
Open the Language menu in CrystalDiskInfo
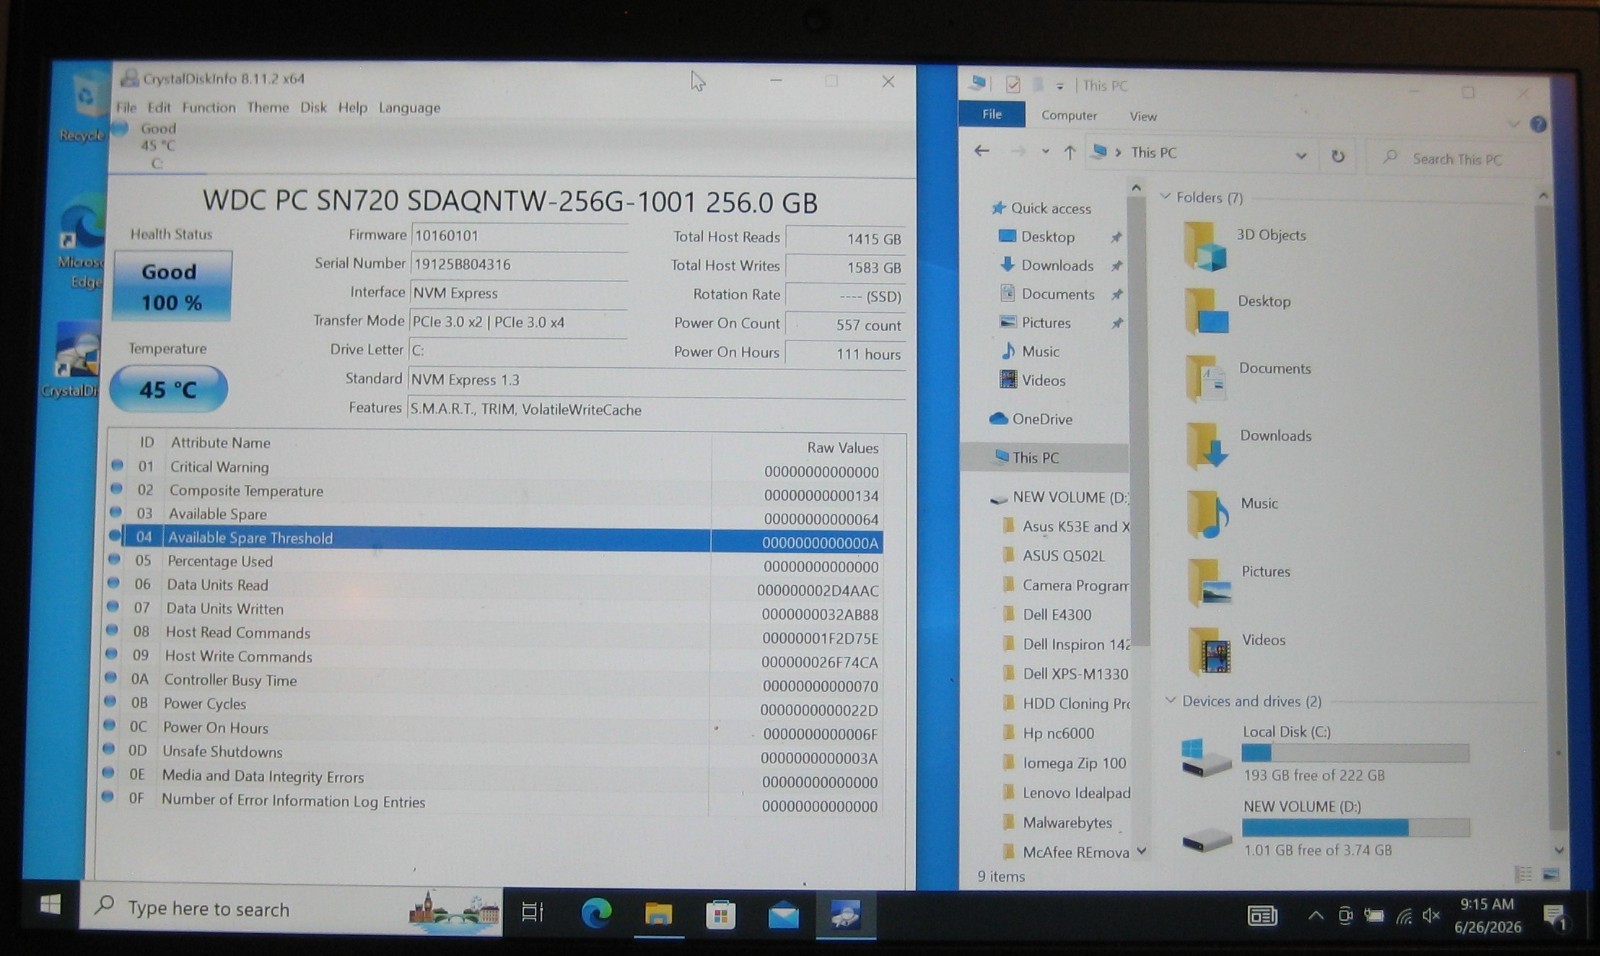[x=409, y=108]
